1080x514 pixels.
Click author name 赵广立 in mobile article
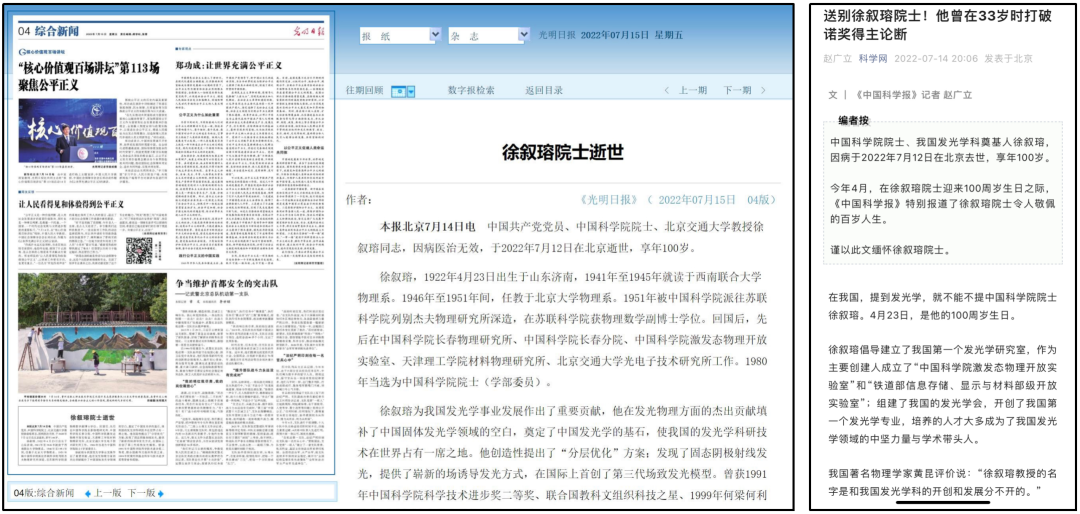pos(836,59)
